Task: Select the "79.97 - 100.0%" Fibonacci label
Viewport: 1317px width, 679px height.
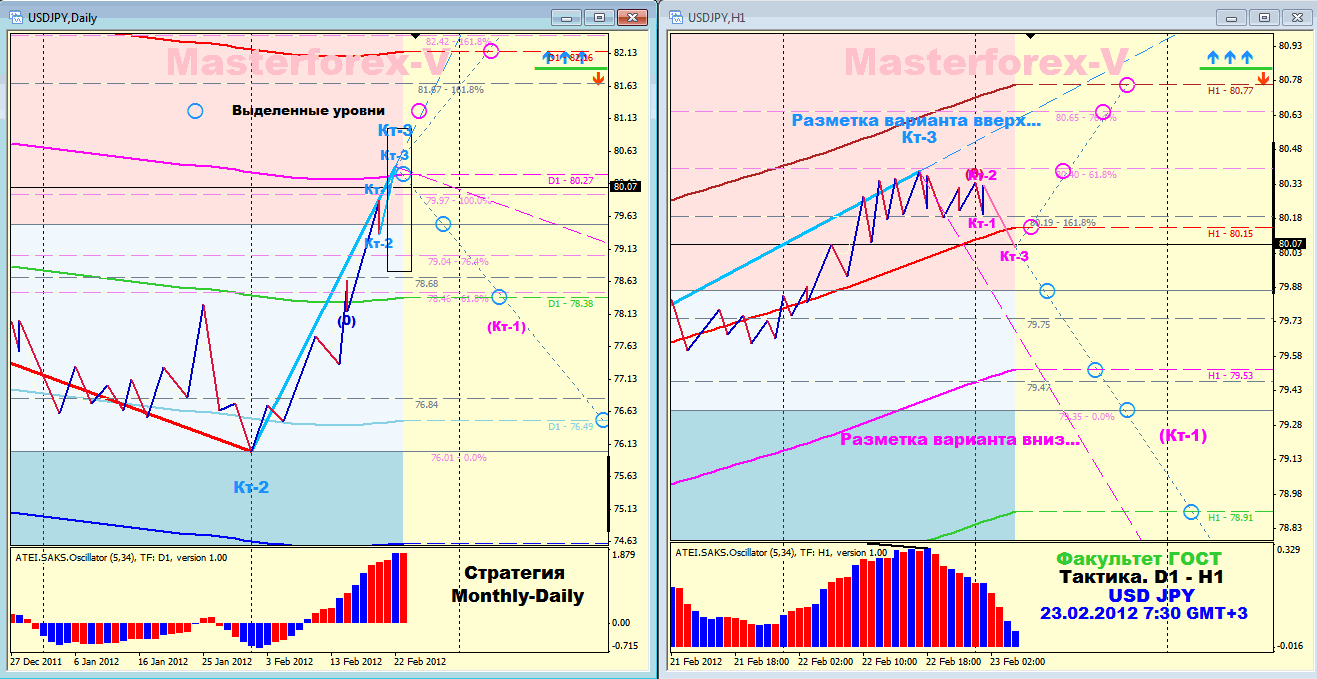Action: click(458, 201)
